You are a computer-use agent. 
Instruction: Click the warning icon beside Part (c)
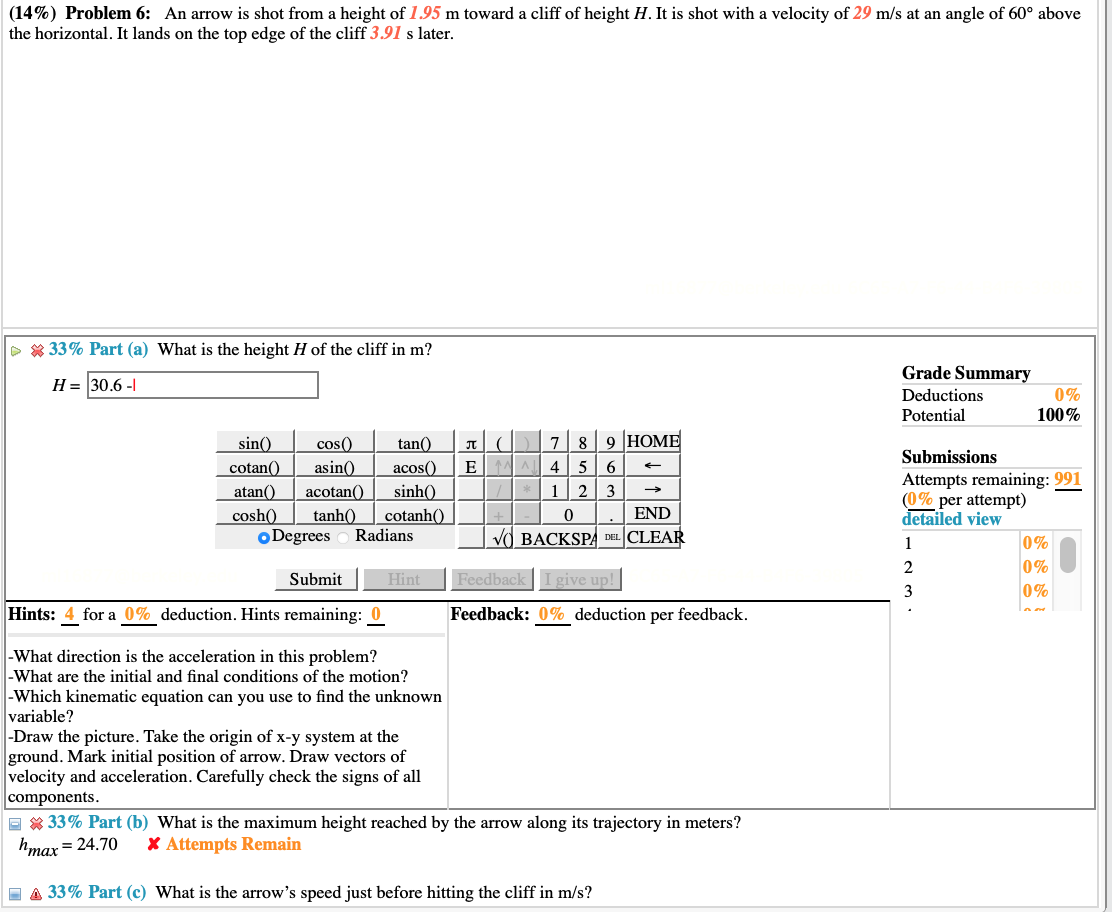point(35,892)
